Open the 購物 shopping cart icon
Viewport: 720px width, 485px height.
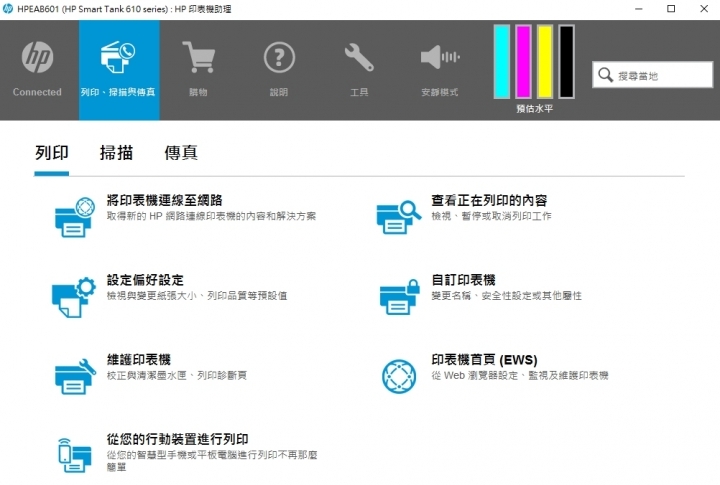click(x=198, y=59)
